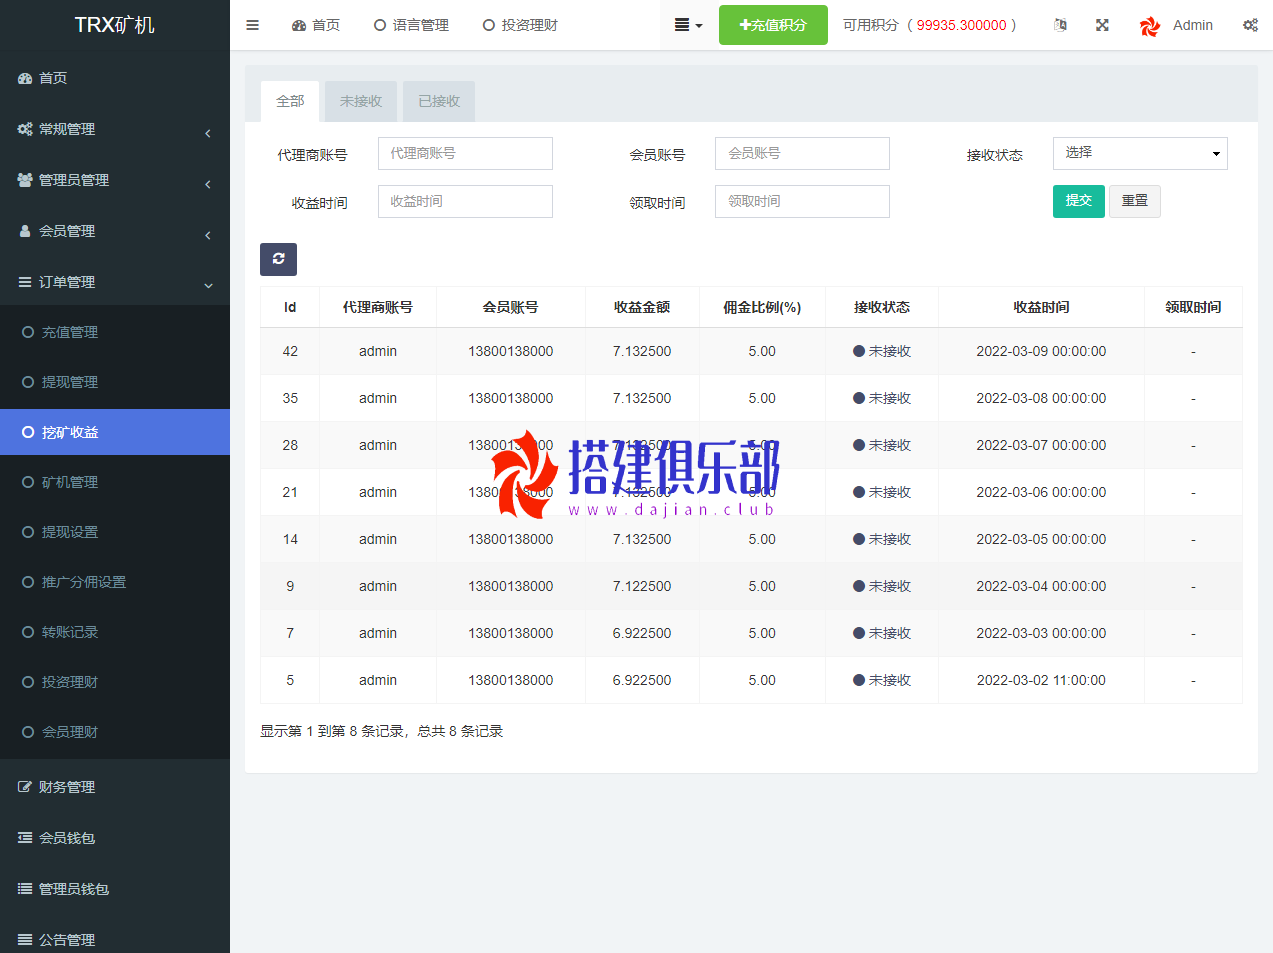Click the green 充值积分 button
This screenshot has width=1273, height=953.
(773, 25)
